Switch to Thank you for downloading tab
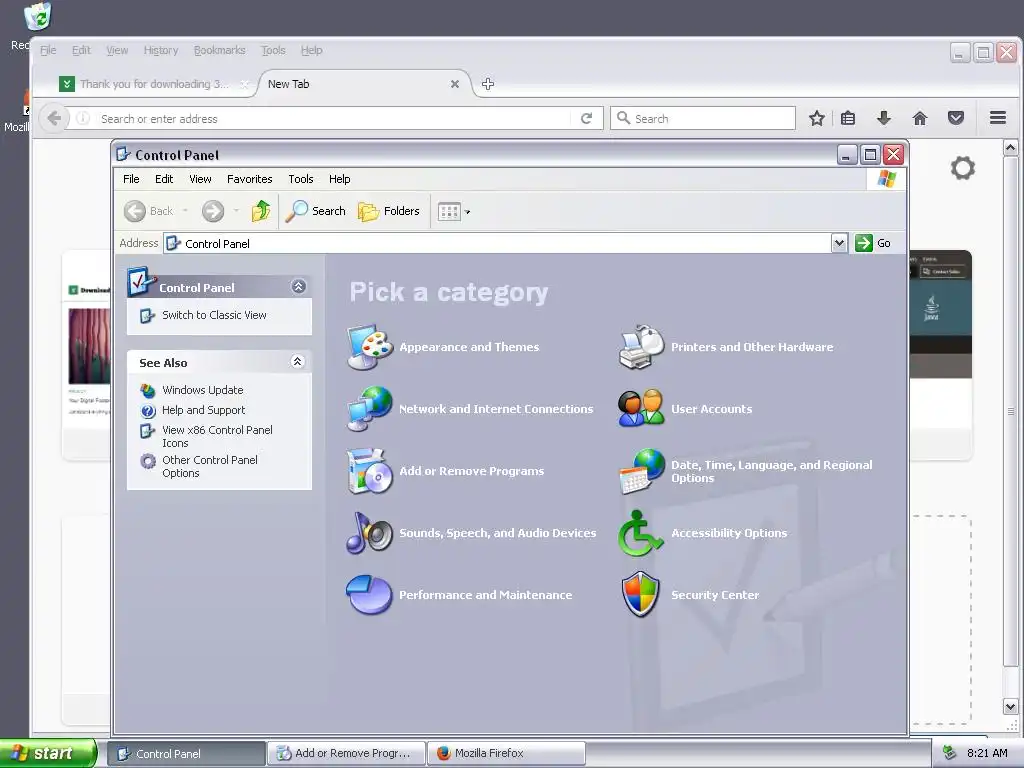The height and width of the screenshot is (768, 1024). [x=154, y=84]
